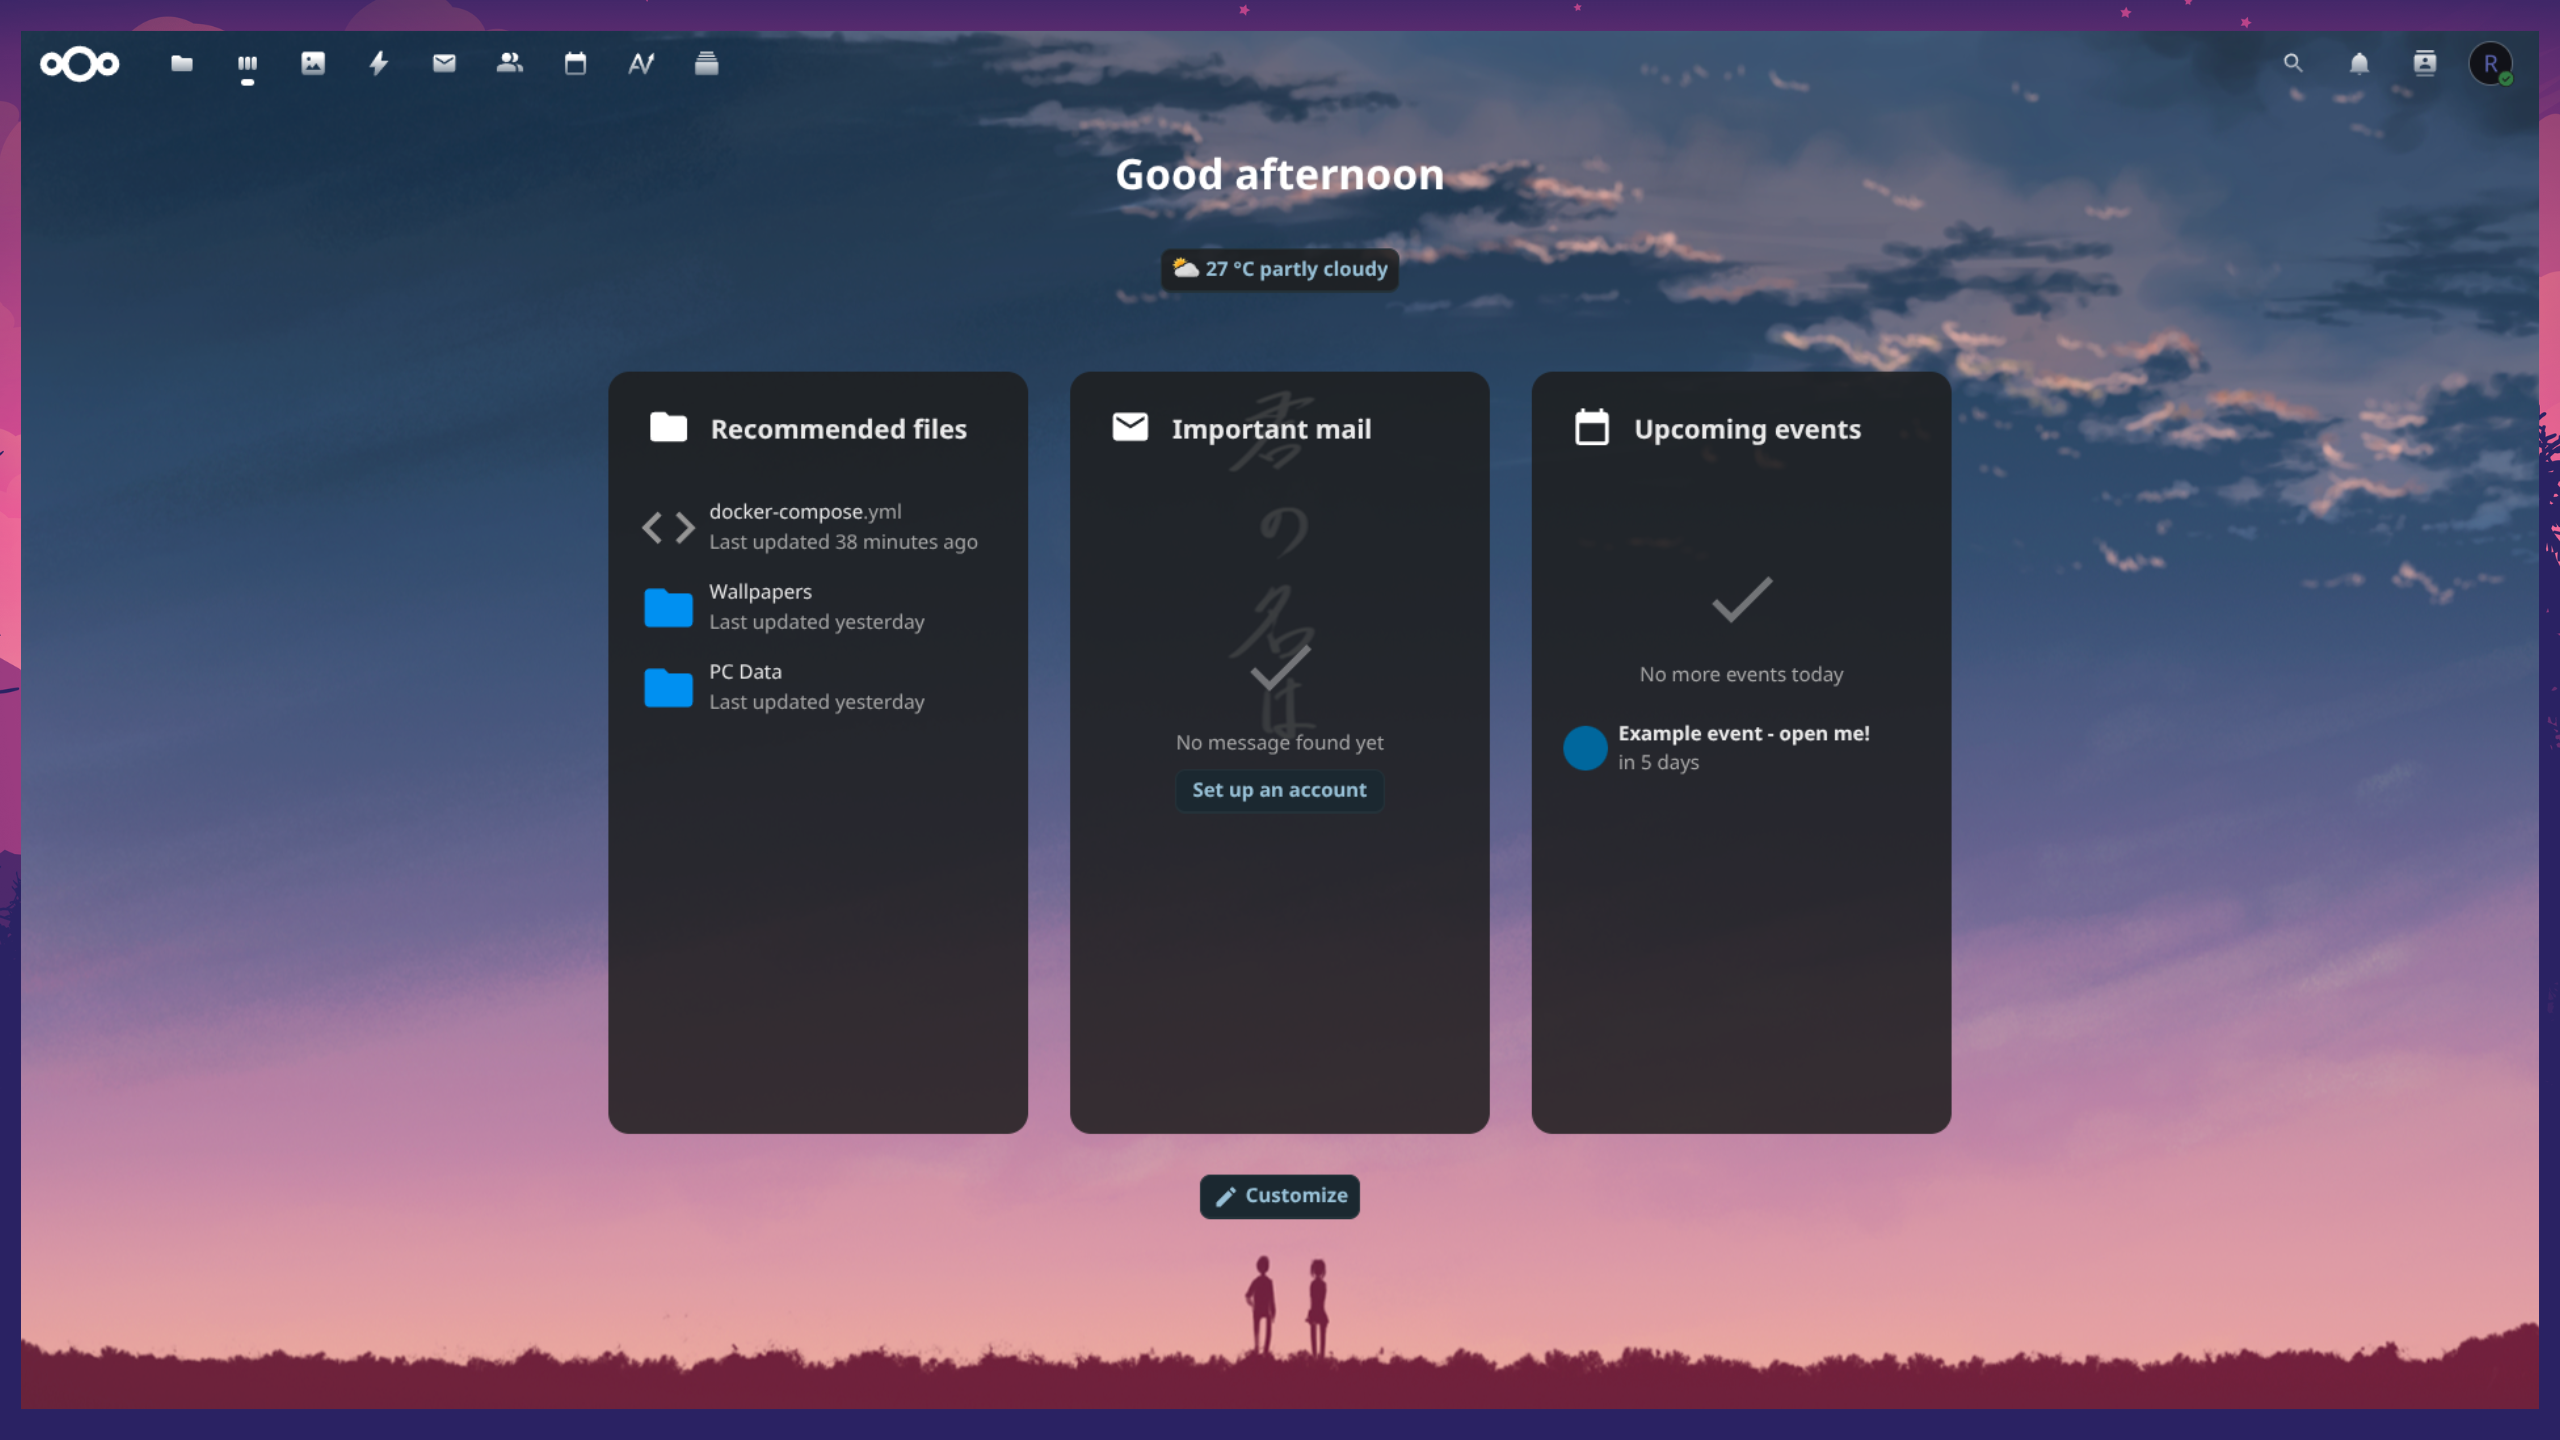Open the Activity lightning bolt icon
This screenshot has width=2560, height=1440.
[x=378, y=64]
